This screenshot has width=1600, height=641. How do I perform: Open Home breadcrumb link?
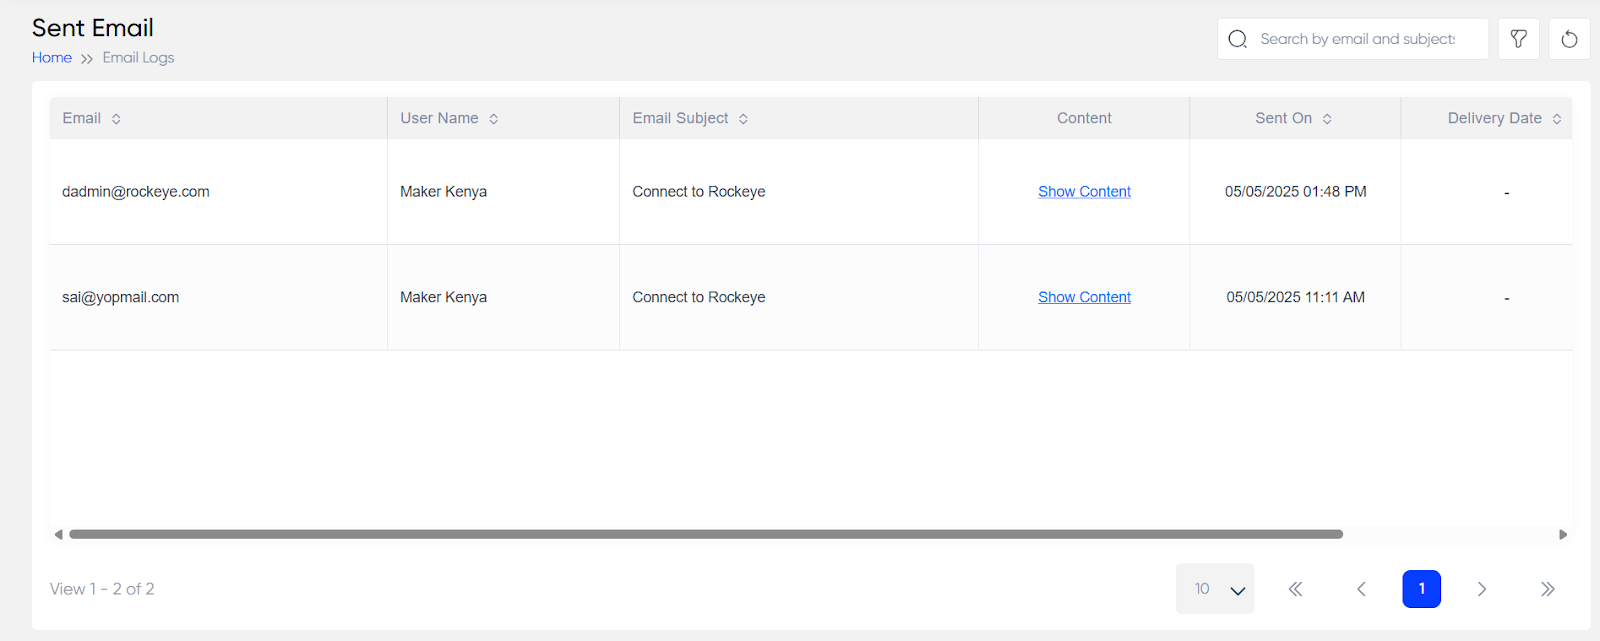pos(52,58)
